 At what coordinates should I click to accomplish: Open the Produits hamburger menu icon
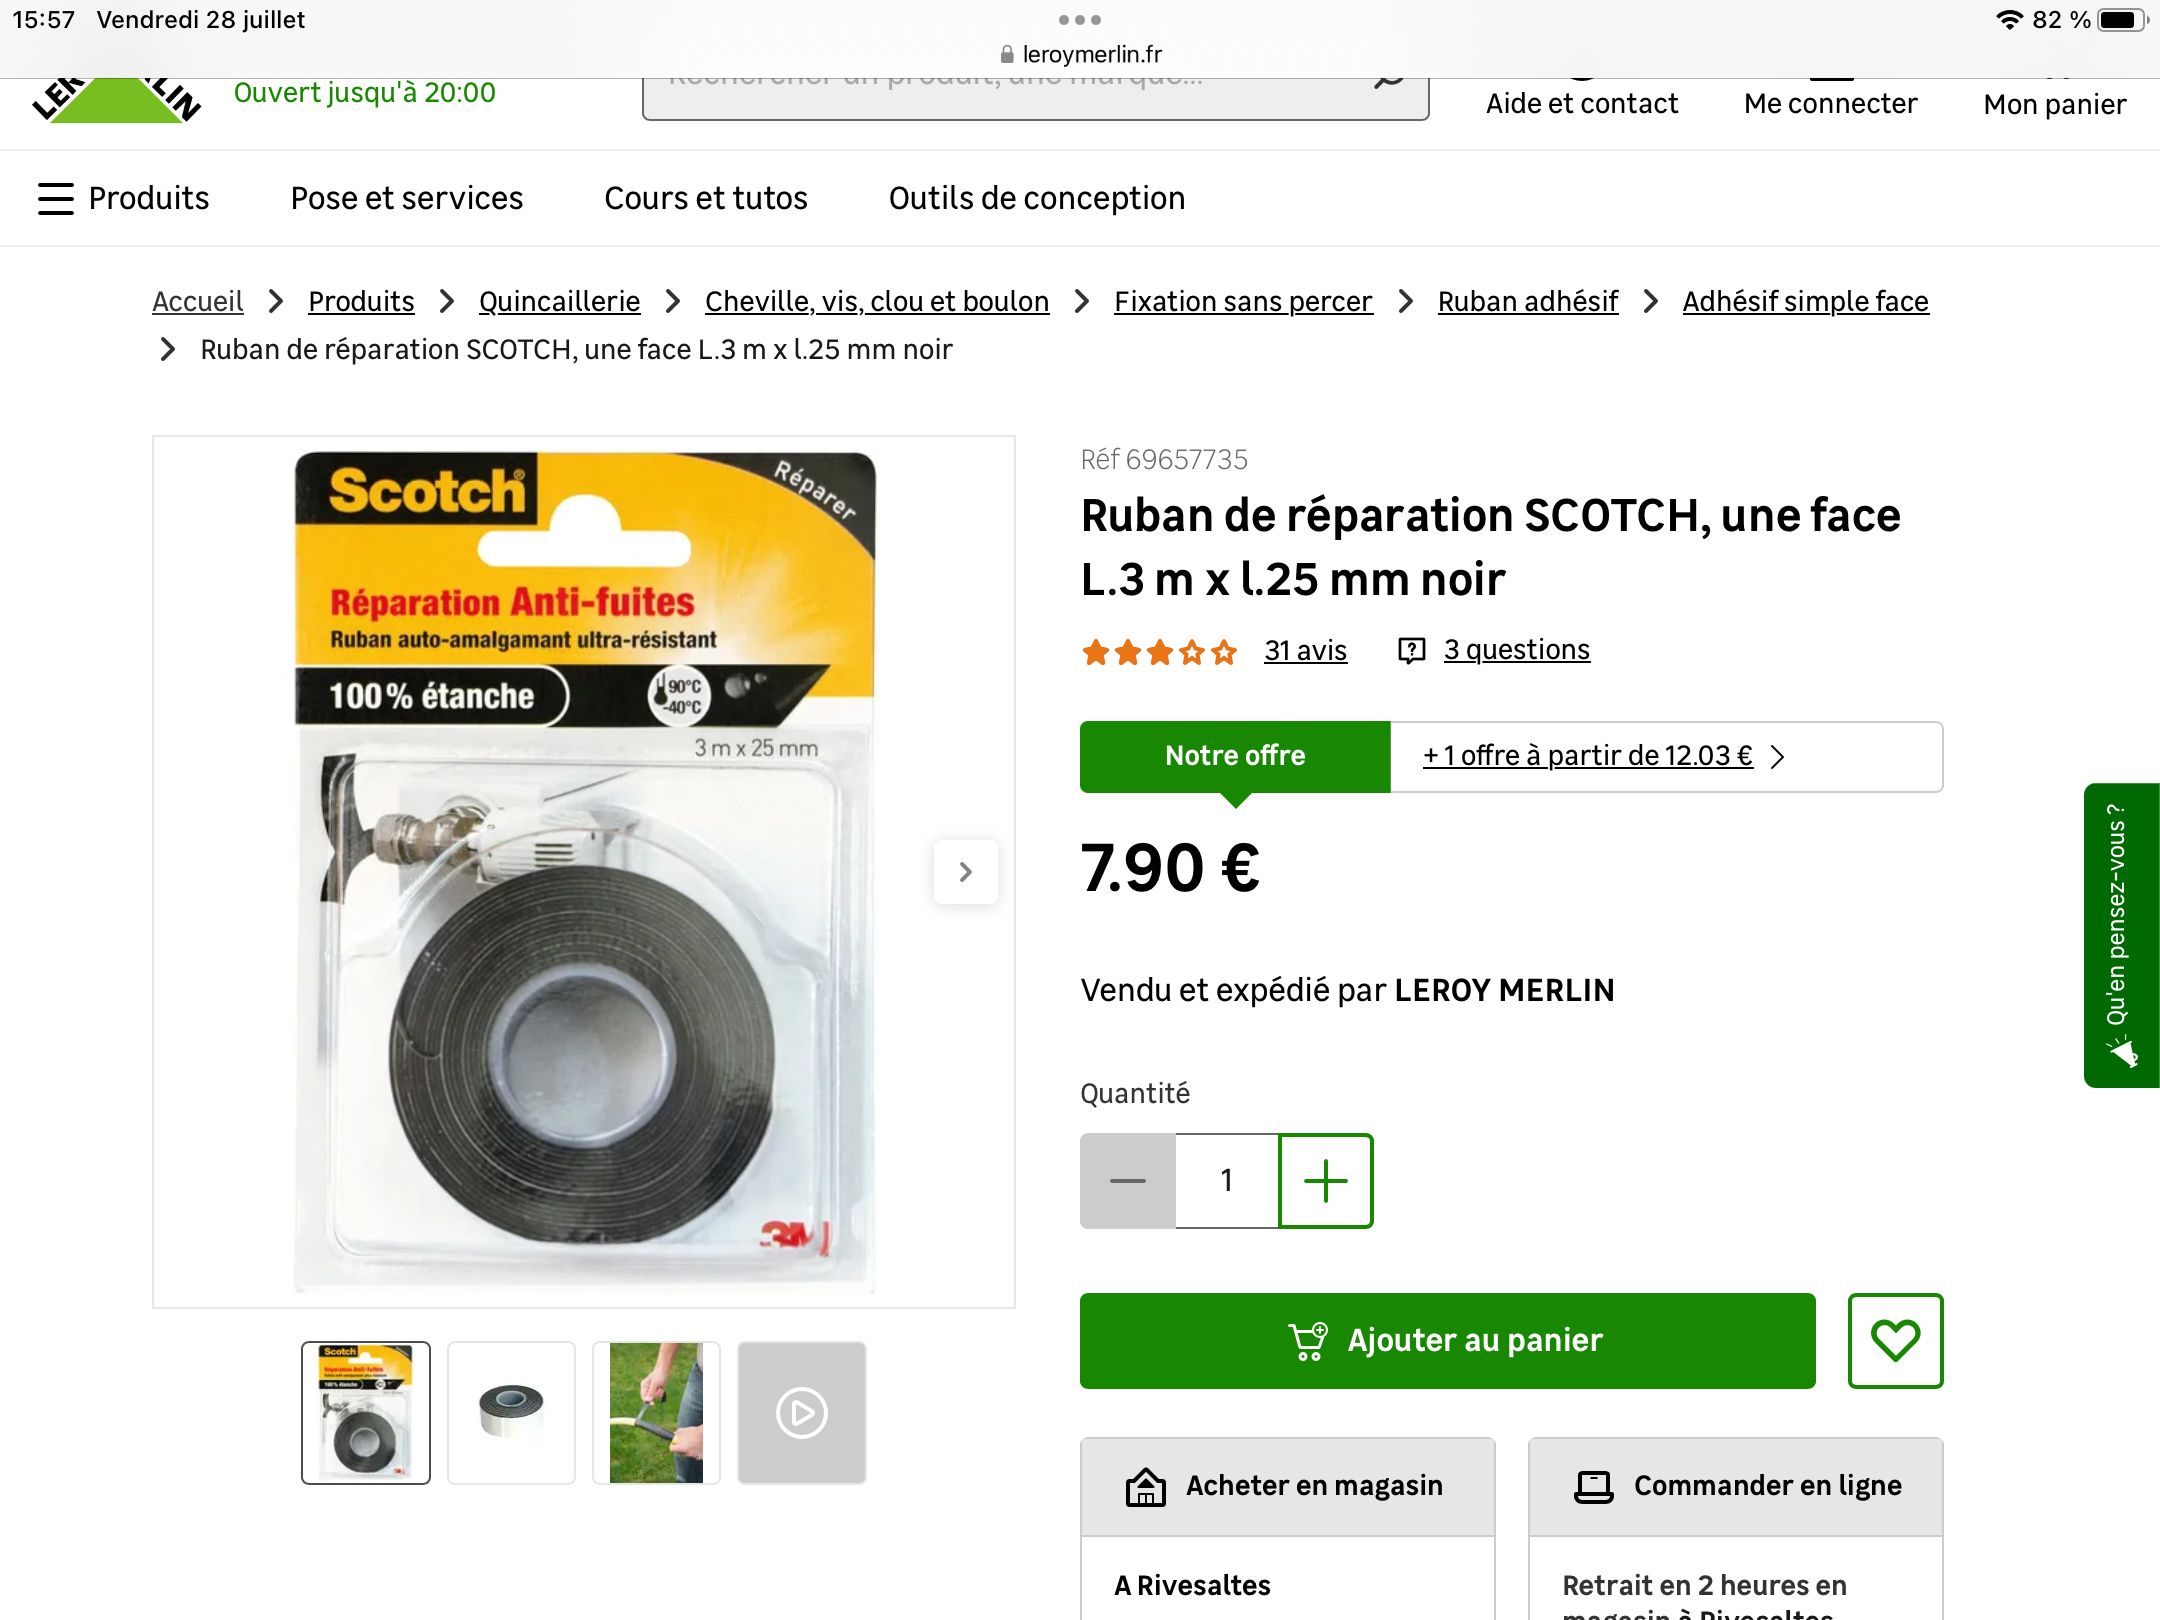point(56,198)
